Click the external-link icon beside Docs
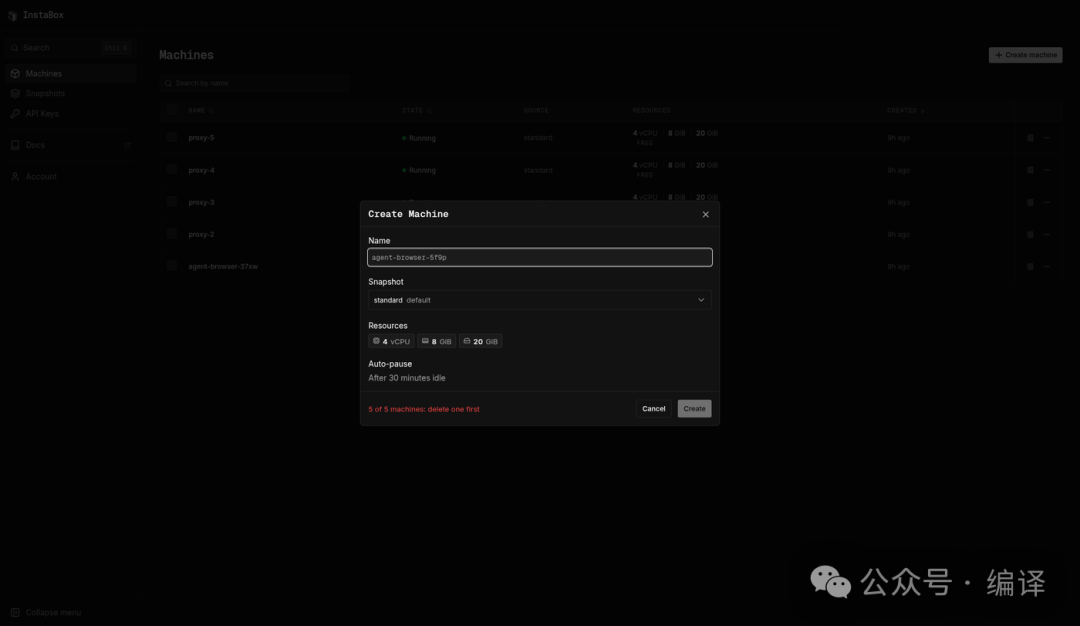 point(127,145)
